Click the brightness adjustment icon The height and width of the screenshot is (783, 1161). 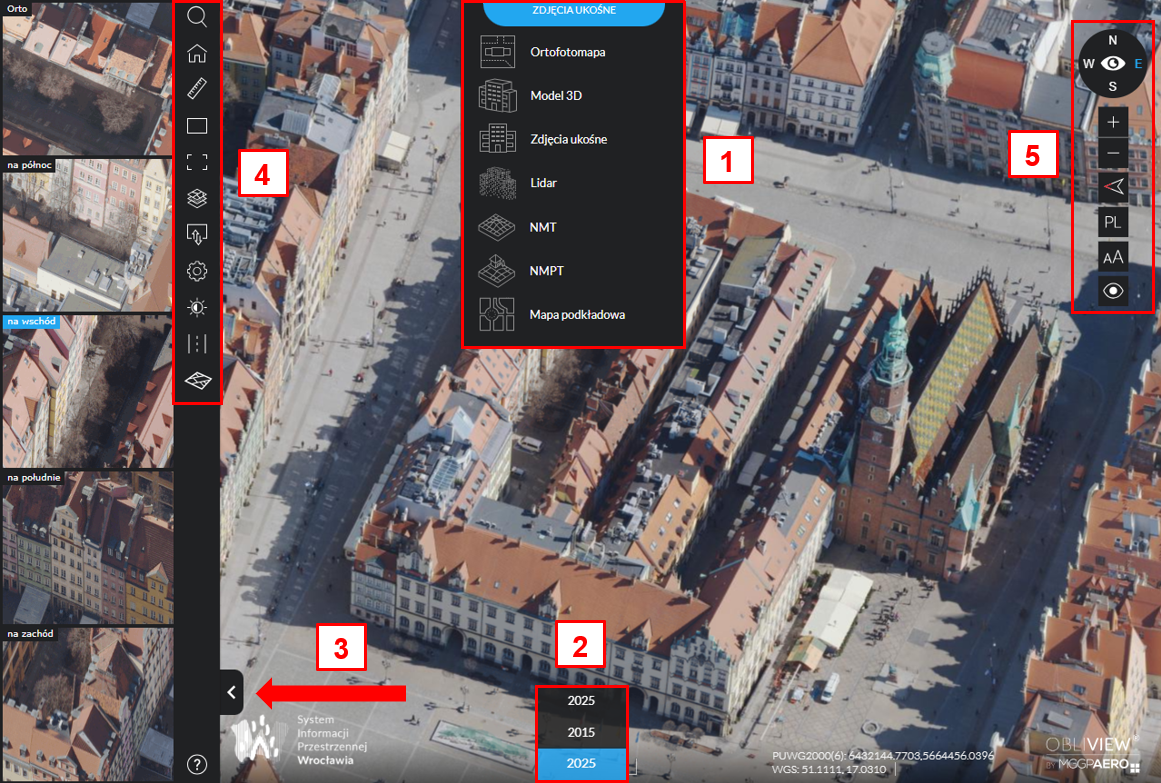tap(197, 307)
